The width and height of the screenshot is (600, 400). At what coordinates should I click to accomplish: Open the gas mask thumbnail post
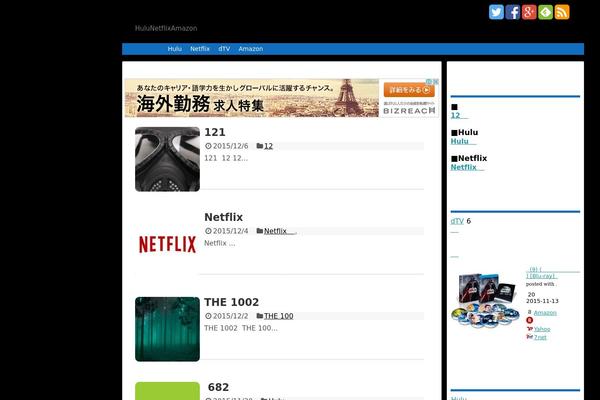pos(167,159)
